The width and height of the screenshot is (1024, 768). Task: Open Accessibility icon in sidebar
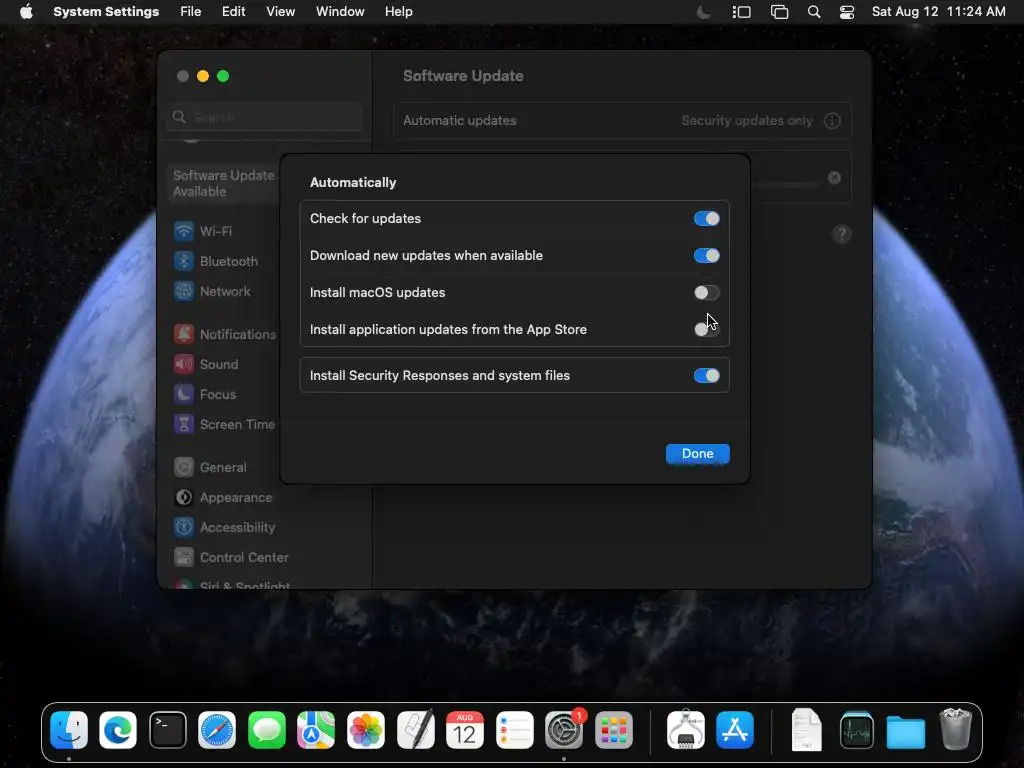click(184, 528)
